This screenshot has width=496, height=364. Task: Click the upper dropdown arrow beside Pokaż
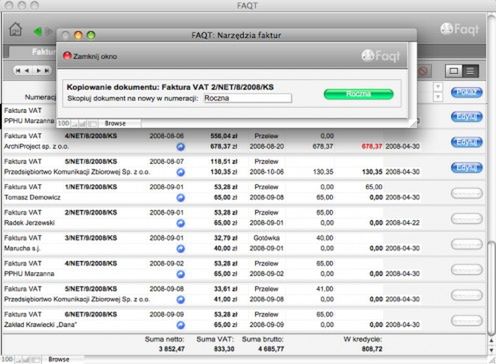tap(438, 87)
